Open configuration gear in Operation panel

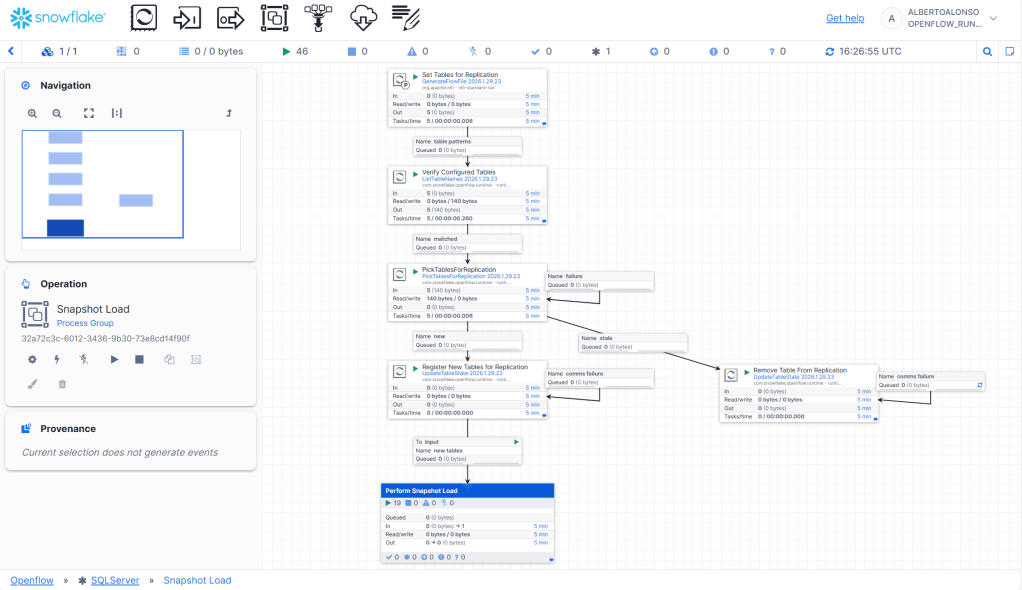pos(32,359)
